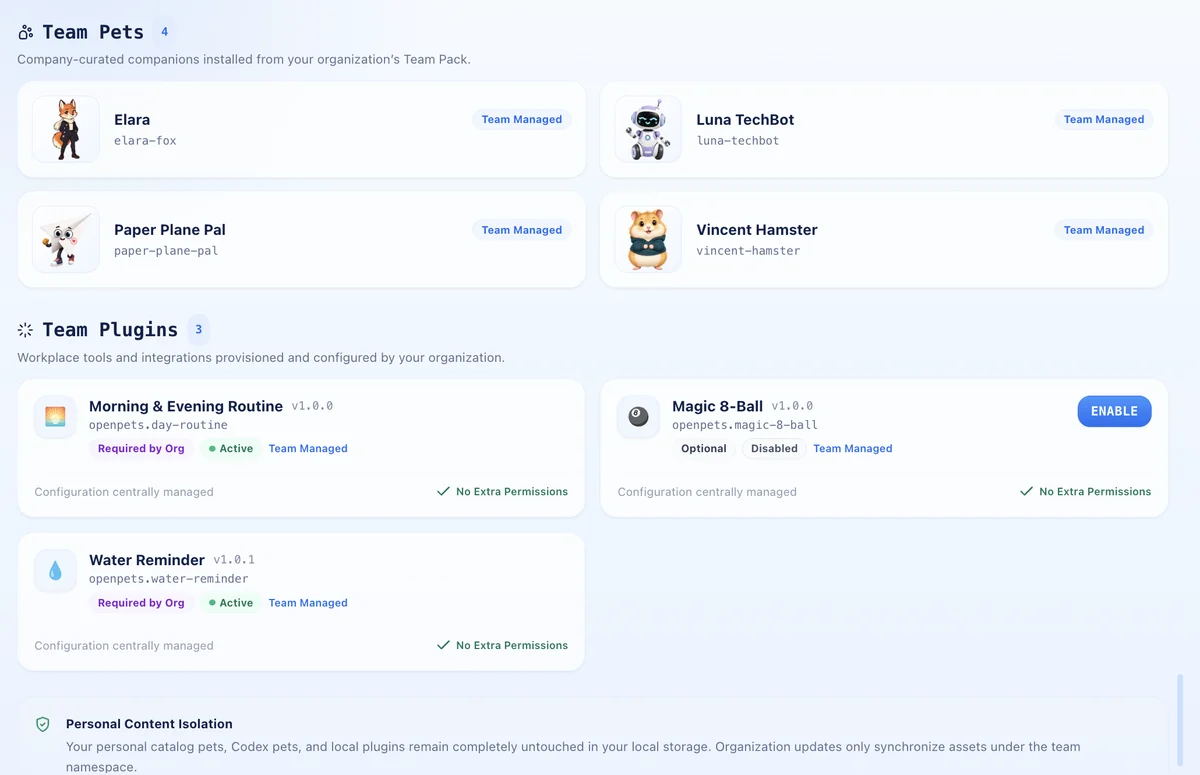1200x775 pixels.
Task: Click the Team Plugins count badge 3
Action: pos(199,329)
